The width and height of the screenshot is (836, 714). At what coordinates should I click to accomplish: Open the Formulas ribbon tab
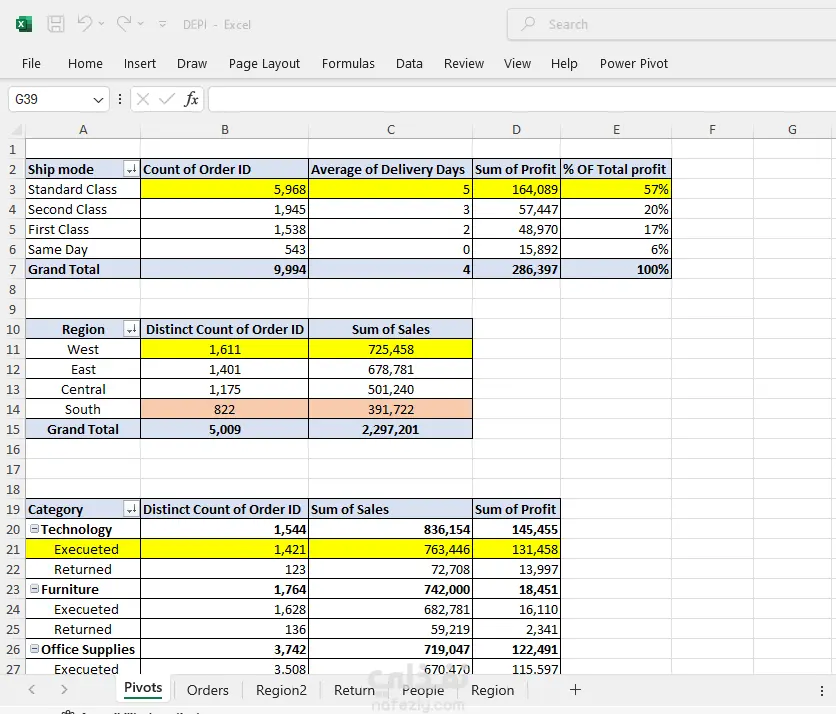348,63
